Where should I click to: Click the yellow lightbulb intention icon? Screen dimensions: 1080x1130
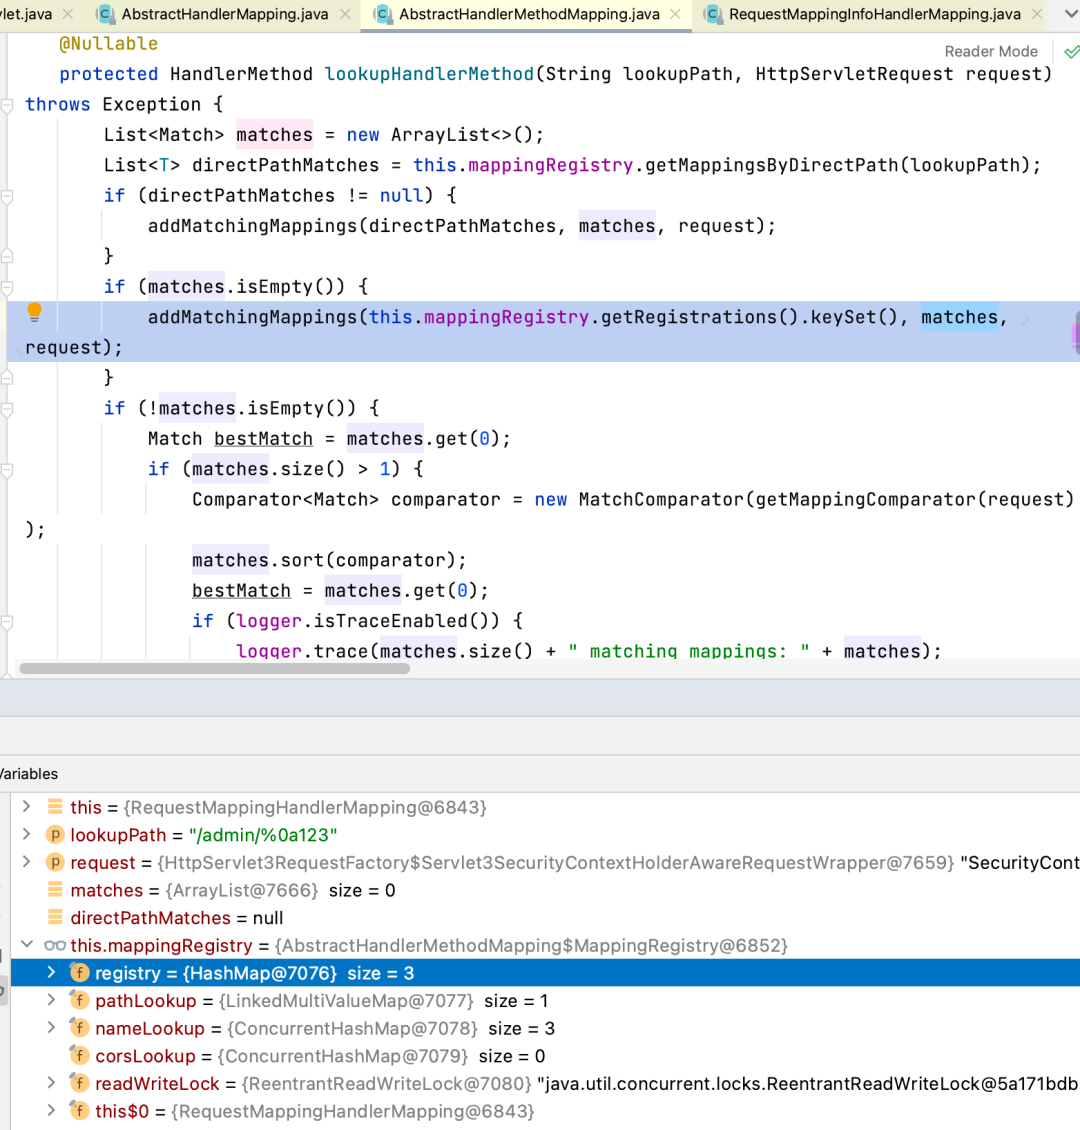coord(34,312)
